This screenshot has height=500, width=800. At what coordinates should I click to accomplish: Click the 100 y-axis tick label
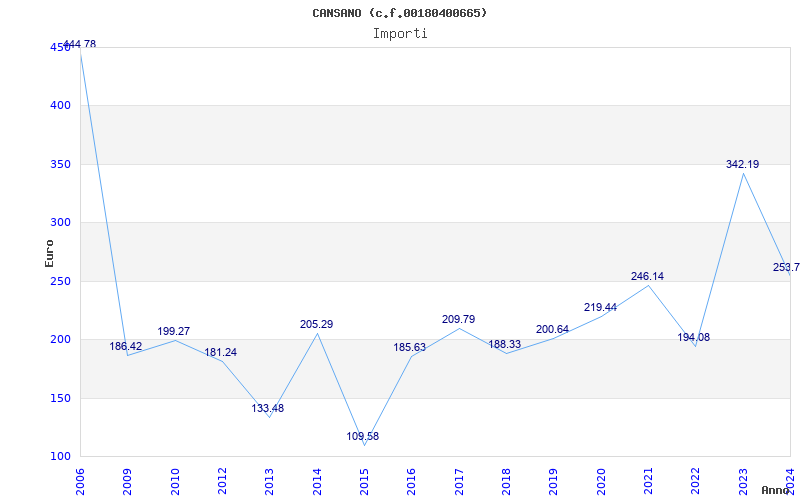(x=60, y=457)
